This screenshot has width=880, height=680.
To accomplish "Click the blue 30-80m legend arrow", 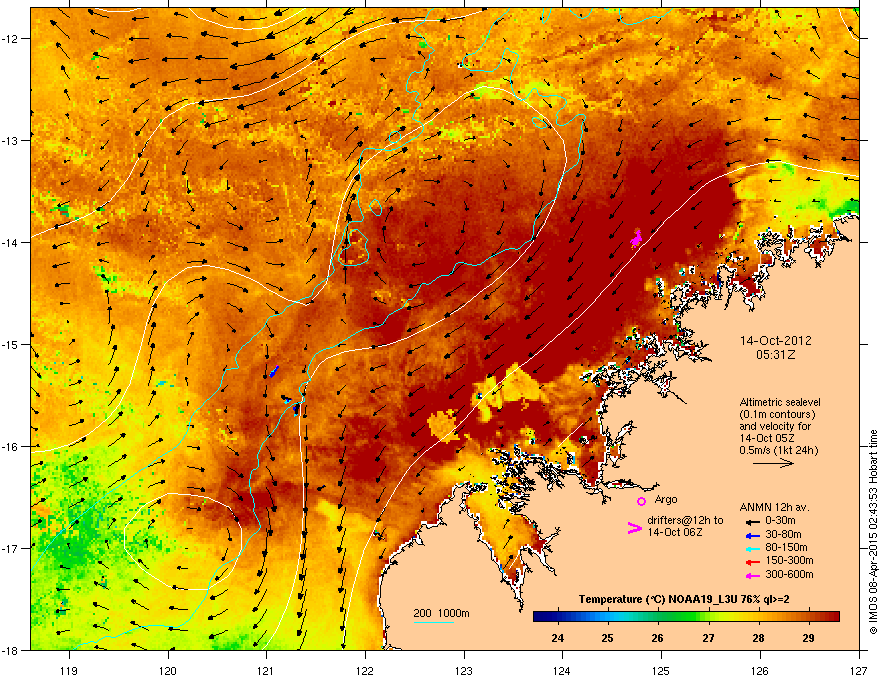I will tap(752, 535).
